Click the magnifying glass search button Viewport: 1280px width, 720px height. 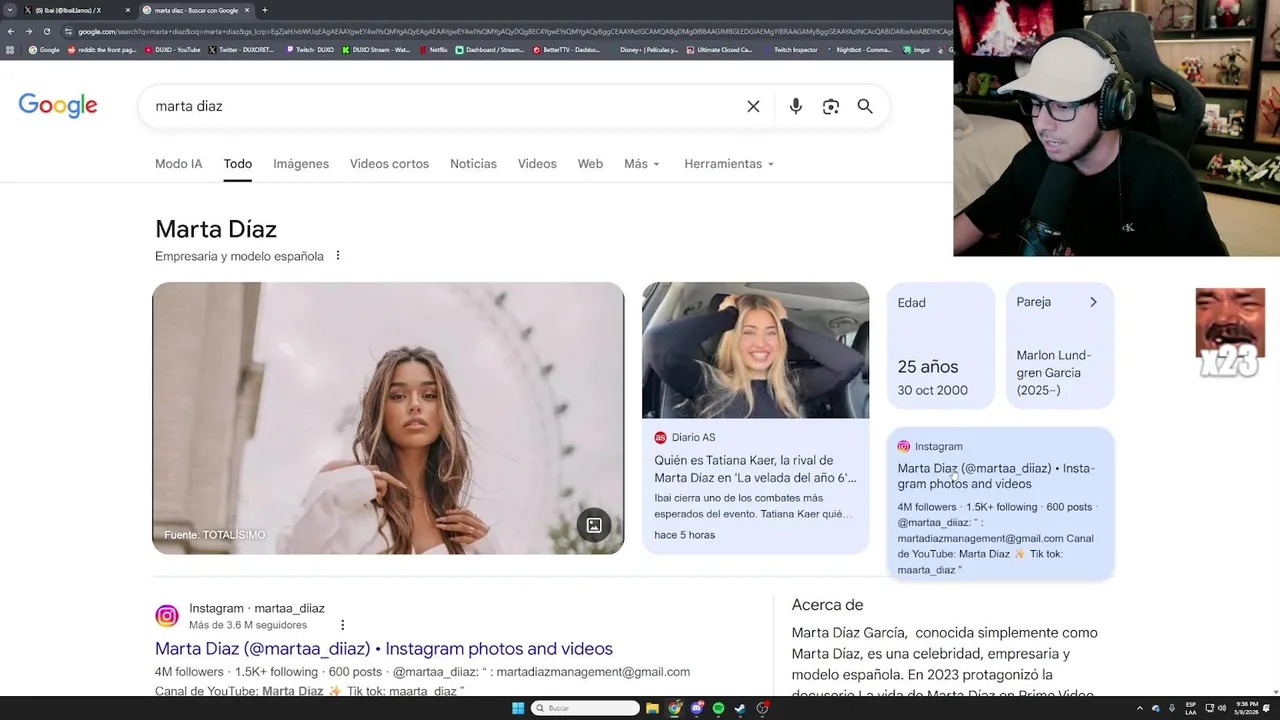tap(865, 106)
